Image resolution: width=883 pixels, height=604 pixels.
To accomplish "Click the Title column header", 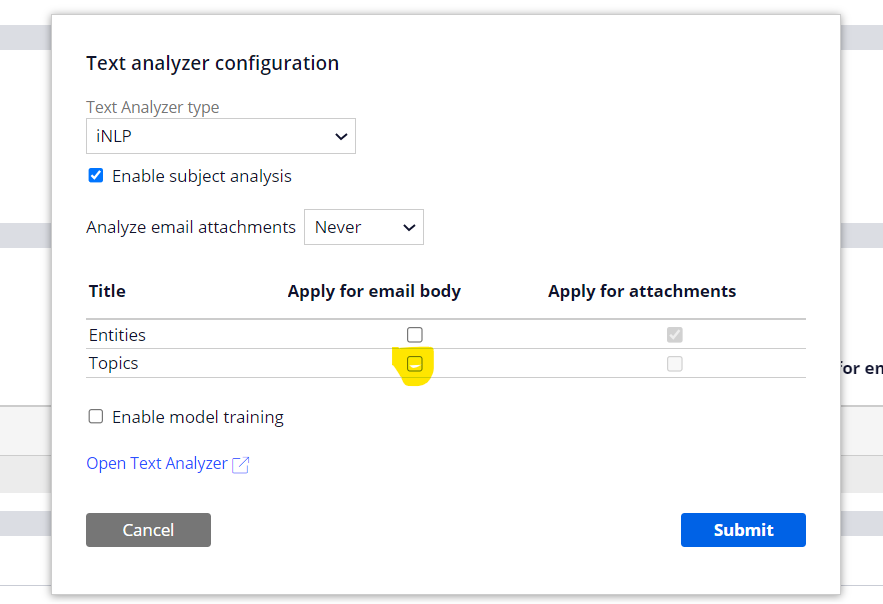I will [106, 291].
